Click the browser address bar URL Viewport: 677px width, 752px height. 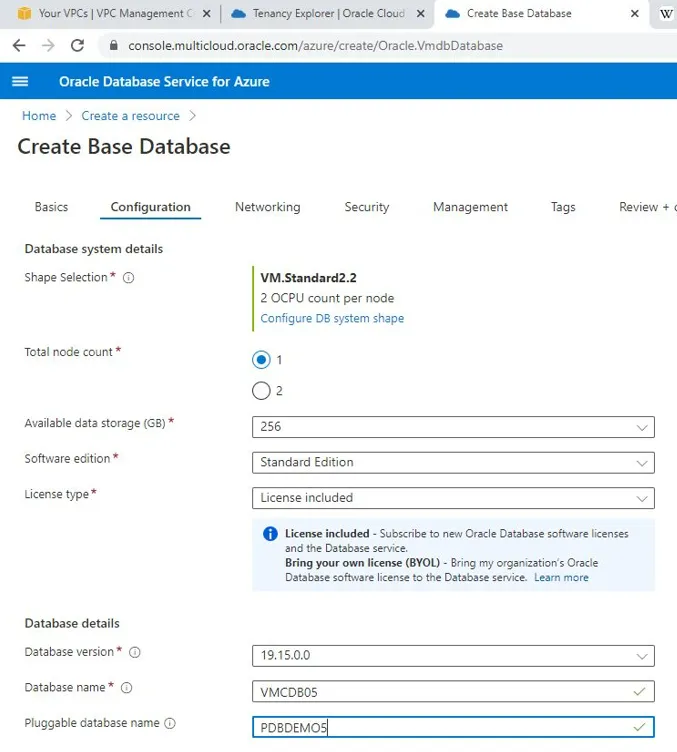pyautogui.click(x=315, y=46)
